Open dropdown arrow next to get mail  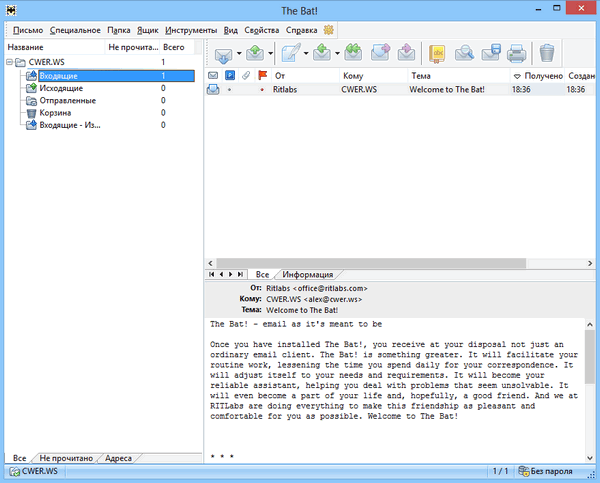pyautogui.click(x=240, y=52)
